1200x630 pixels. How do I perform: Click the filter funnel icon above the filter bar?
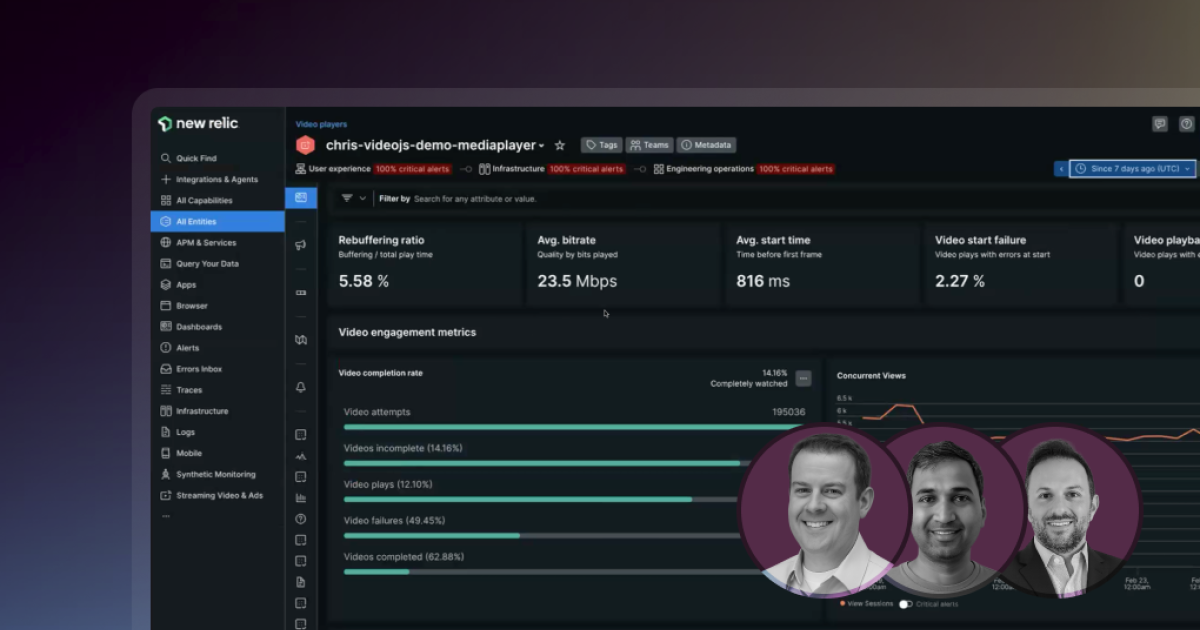coord(346,198)
